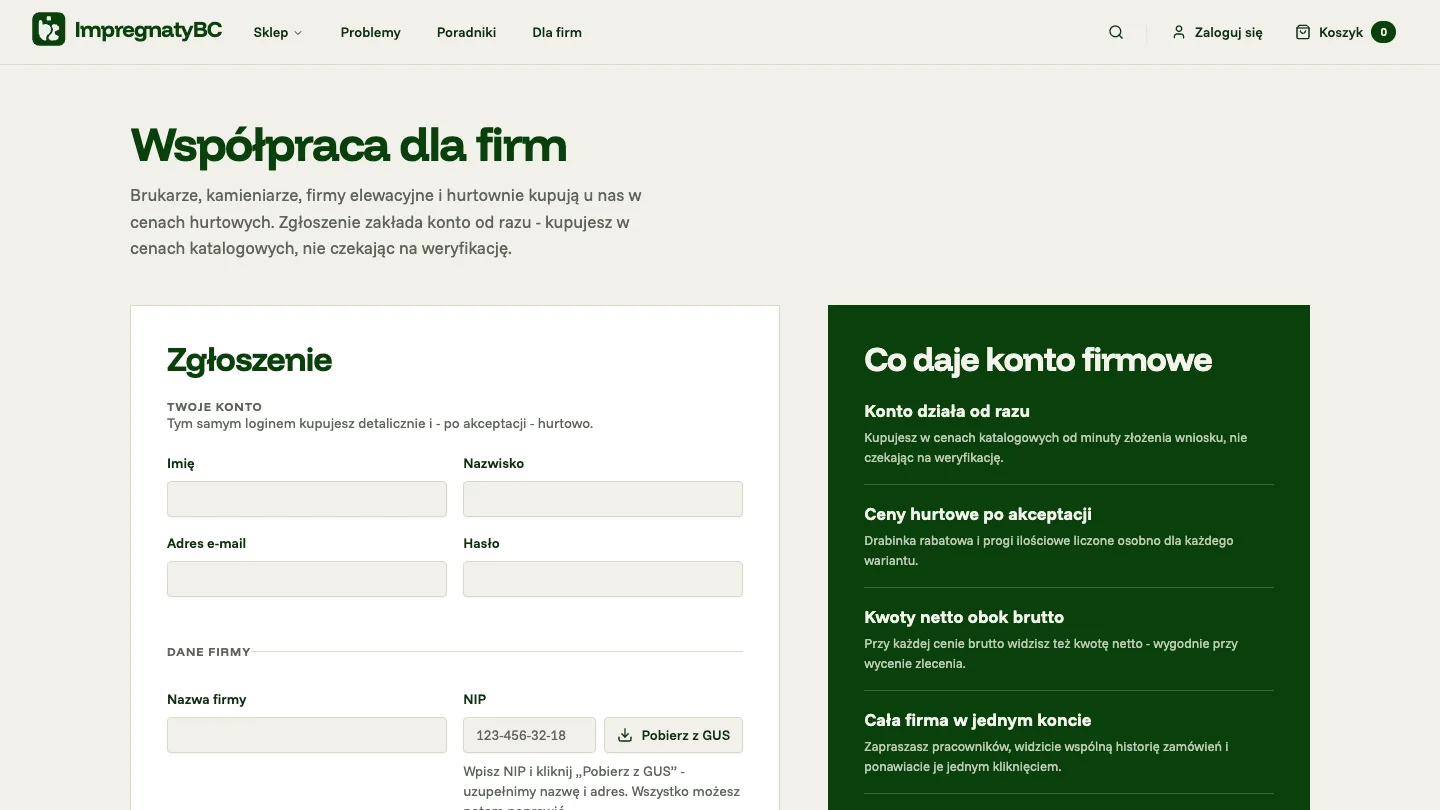Click the download icon in Pobierz z GUS
The height and width of the screenshot is (810, 1440).
coord(625,735)
